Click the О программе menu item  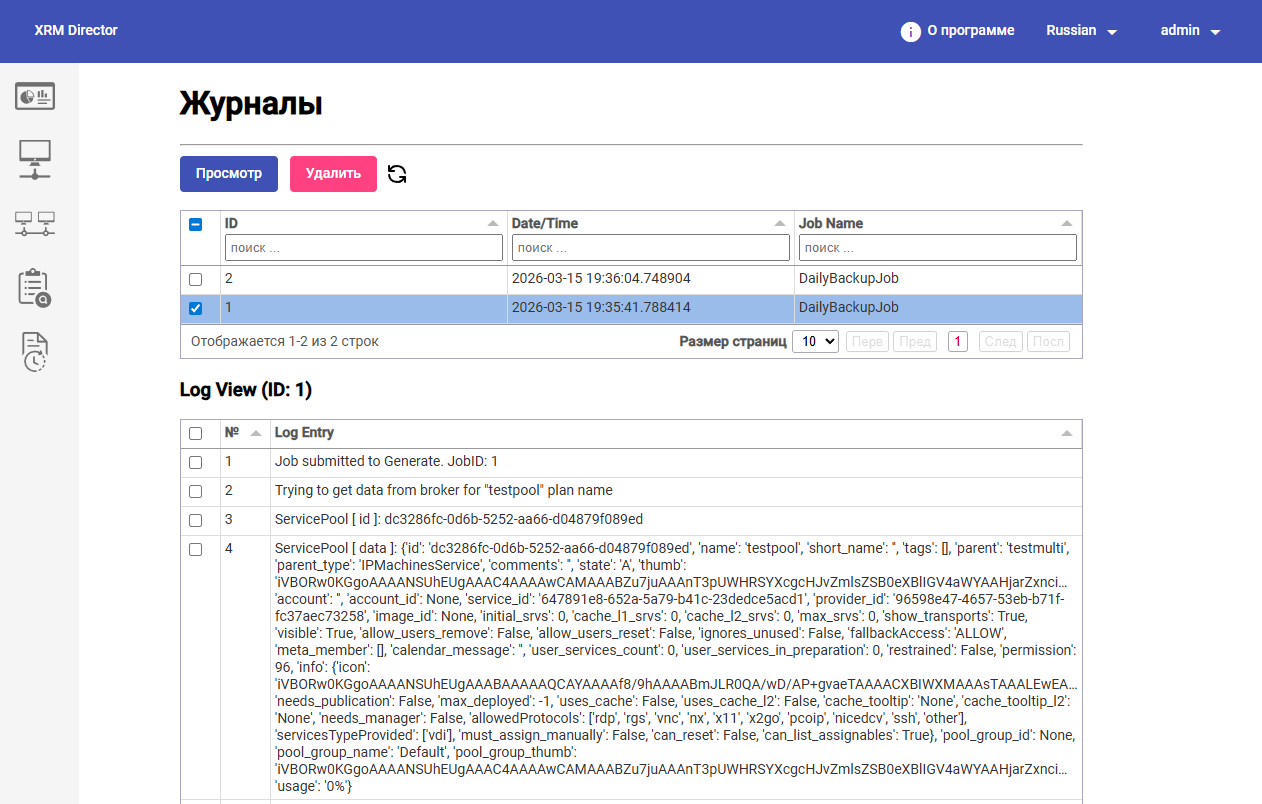[x=971, y=31]
